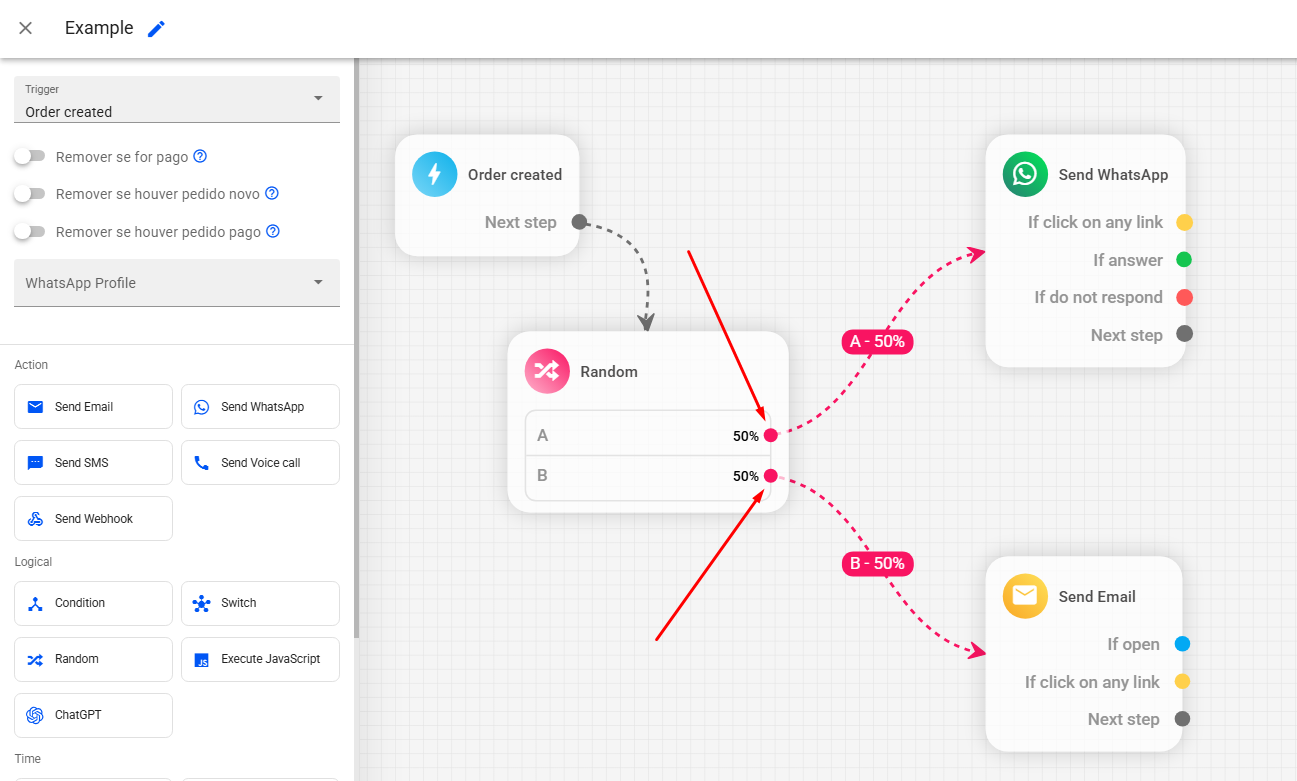Add a Send Voice call action
Screen dimensions: 1297x781
click(x=260, y=463)
